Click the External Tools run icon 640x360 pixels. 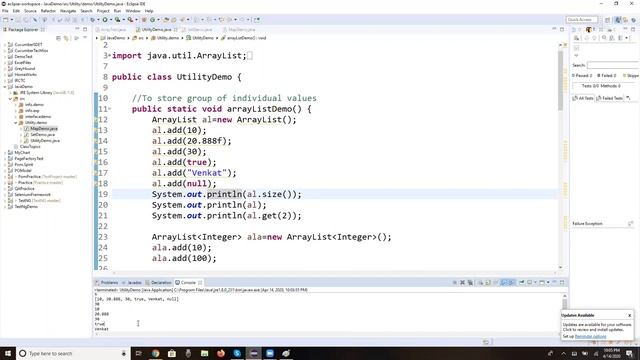[x=130, y=20]
